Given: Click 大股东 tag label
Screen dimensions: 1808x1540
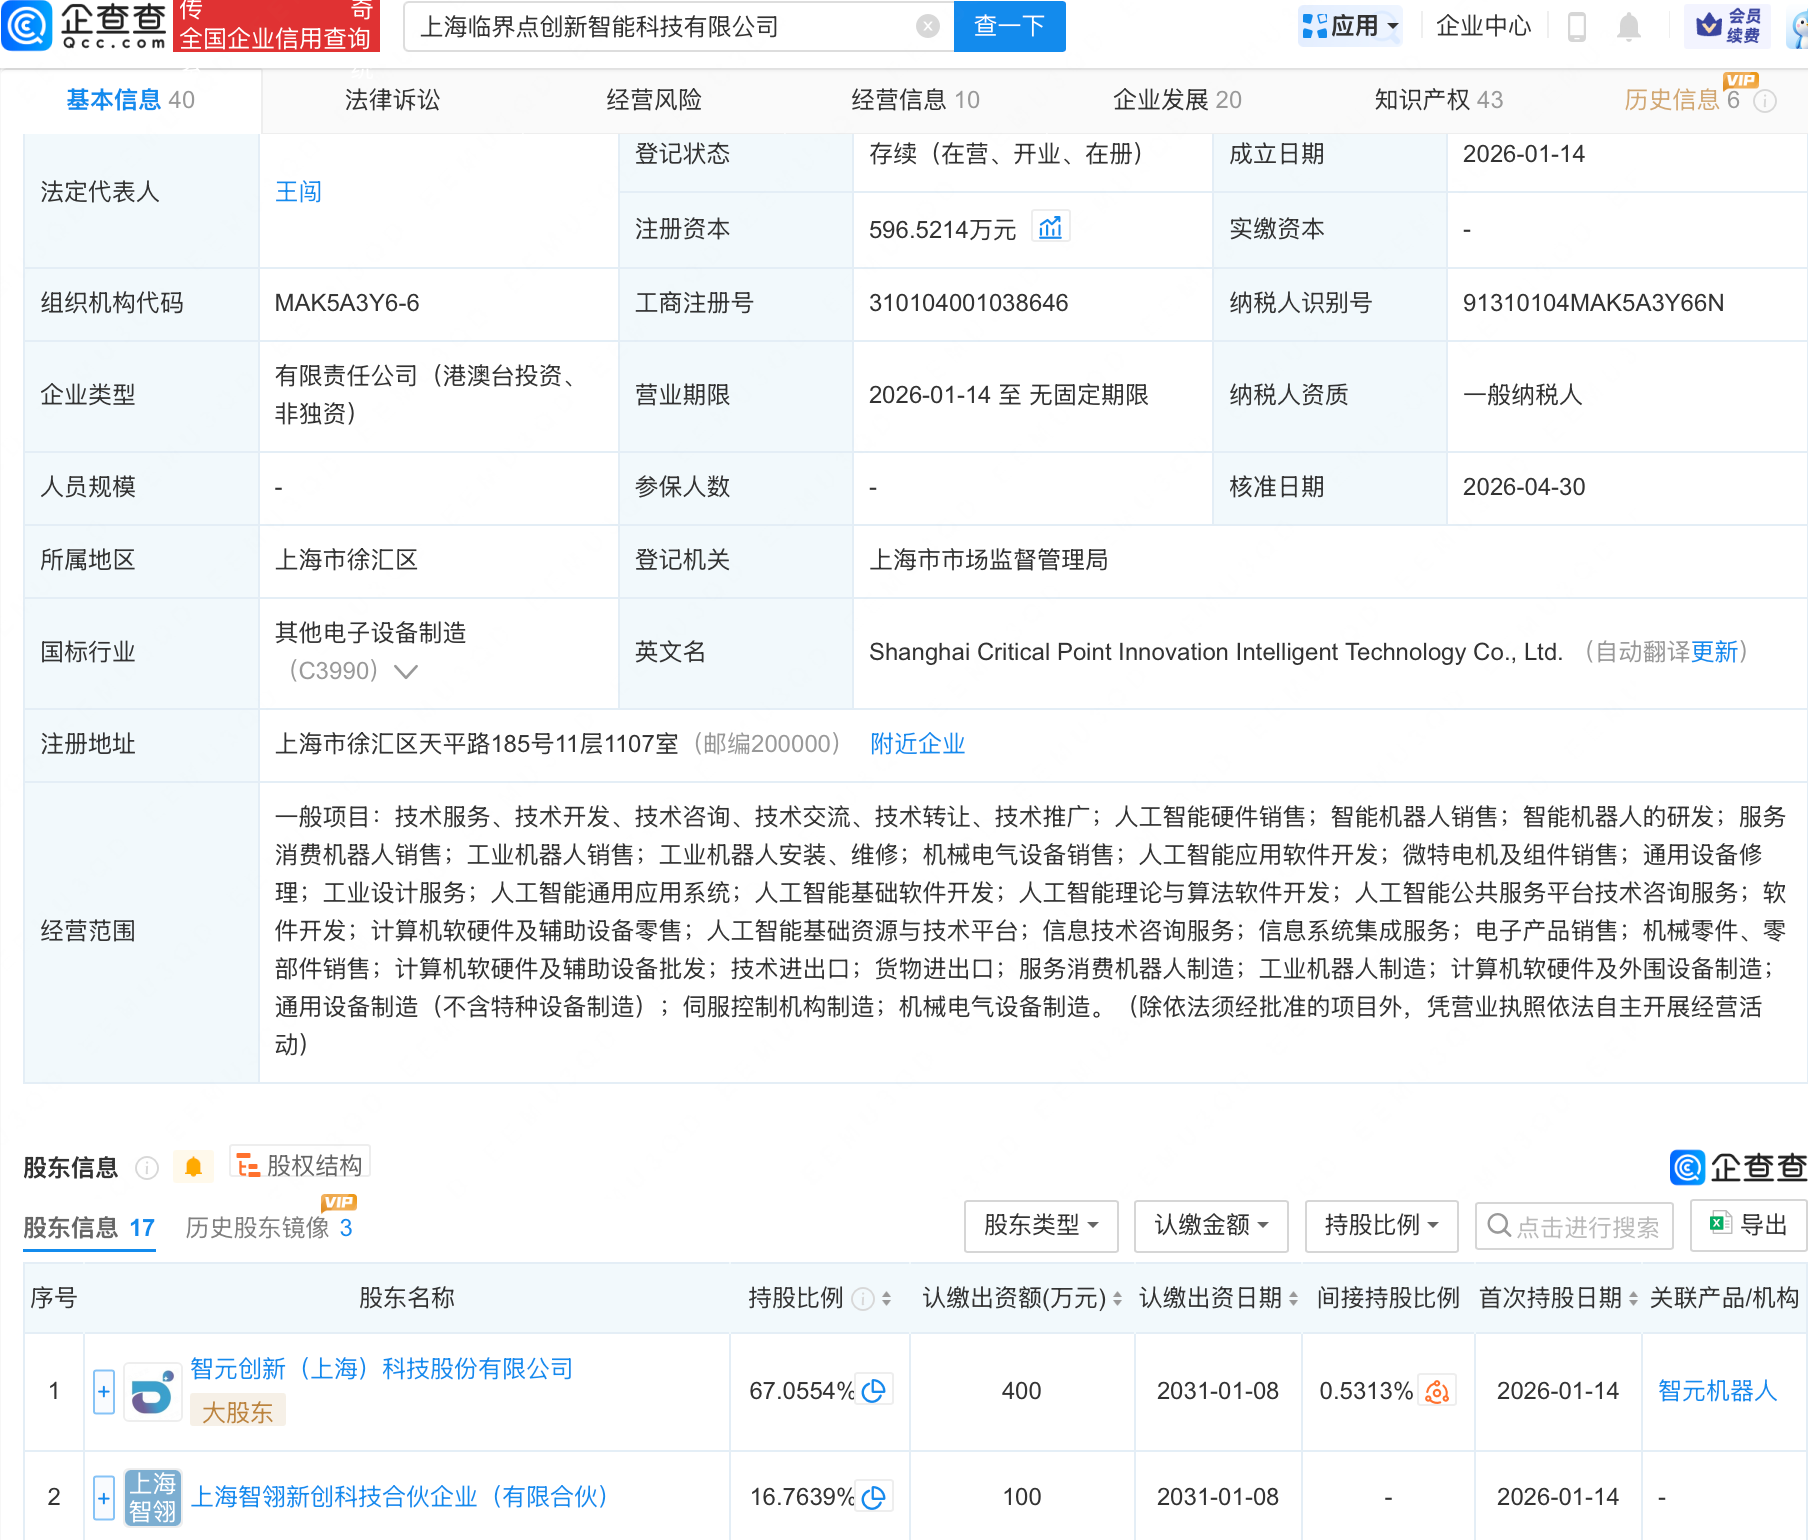Looking at the screenshot, I should point(237,1412).
